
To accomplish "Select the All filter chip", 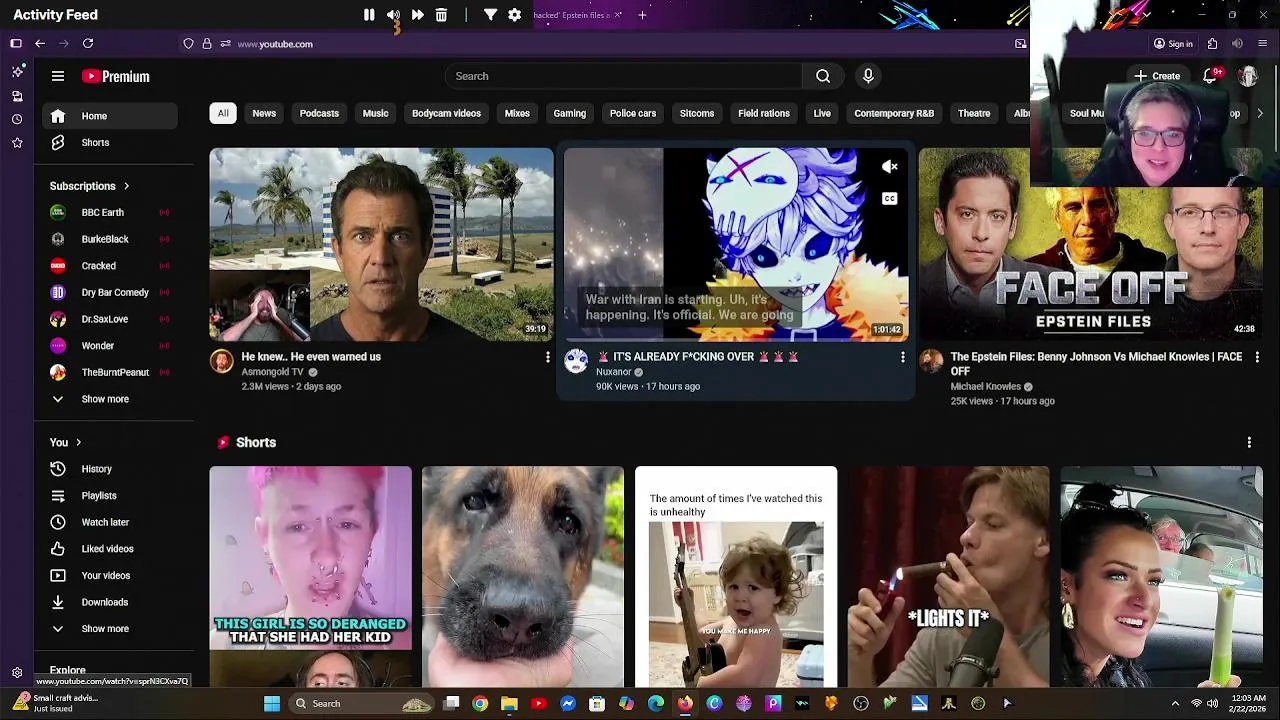I will click(223, 113).
